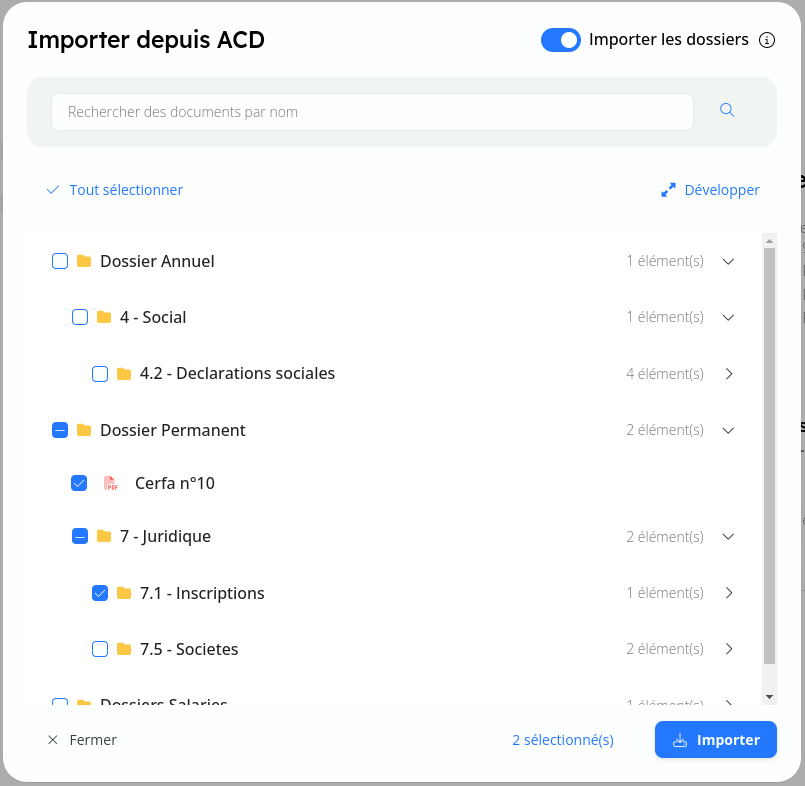805x786 pixels.
Task: Click the Cerfa n°10 PDF file icon
Action: click(110, 484)
